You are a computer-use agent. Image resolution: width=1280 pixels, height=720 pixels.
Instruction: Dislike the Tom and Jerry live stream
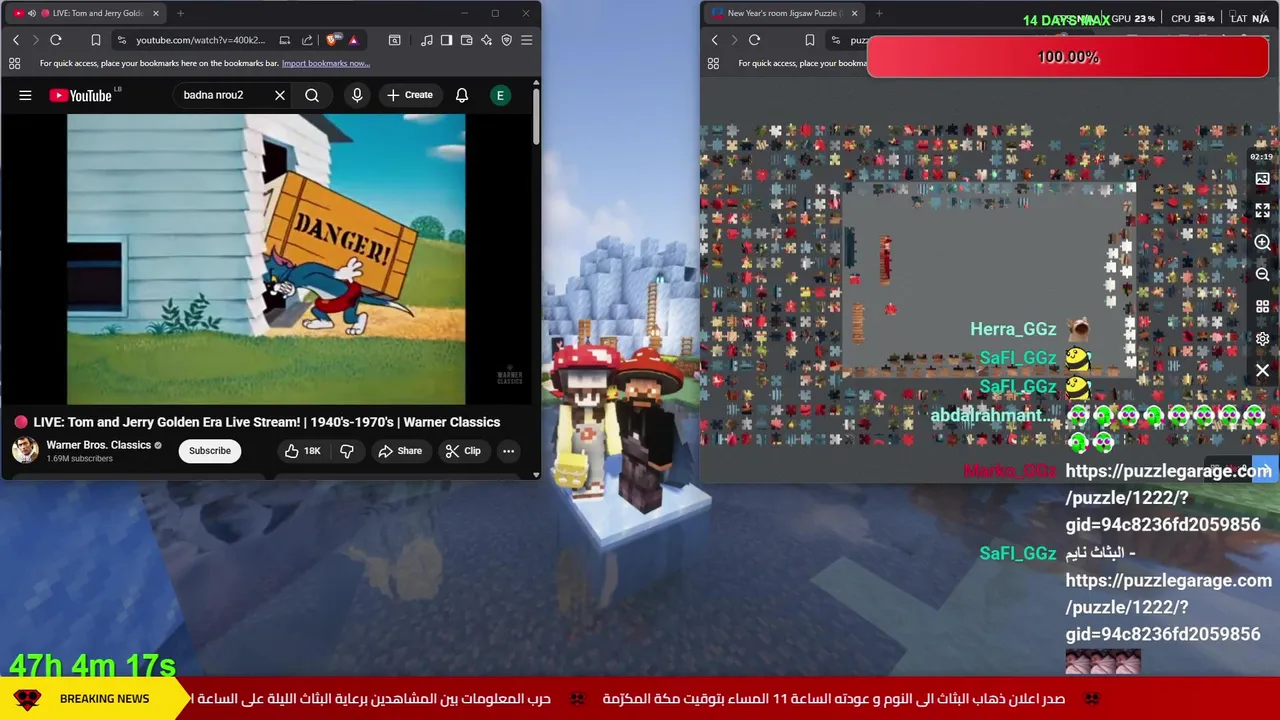pos(347,451)
